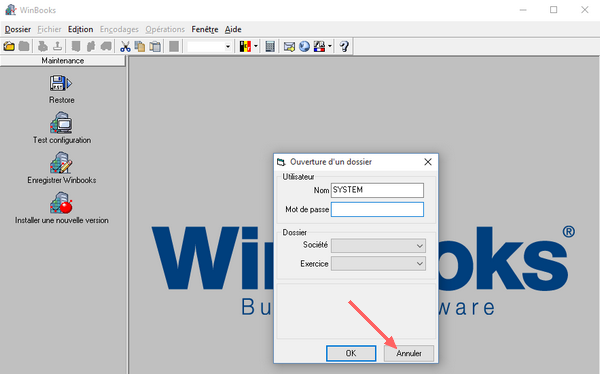This screenshot has width=600, height=374.
Task: Click the envelope mail icon
Action: [x=289, y=47]
